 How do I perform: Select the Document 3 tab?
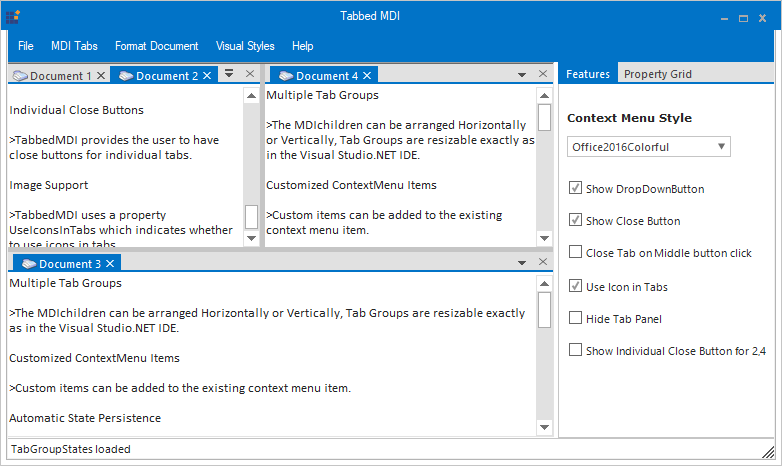(x=69, y=264)
